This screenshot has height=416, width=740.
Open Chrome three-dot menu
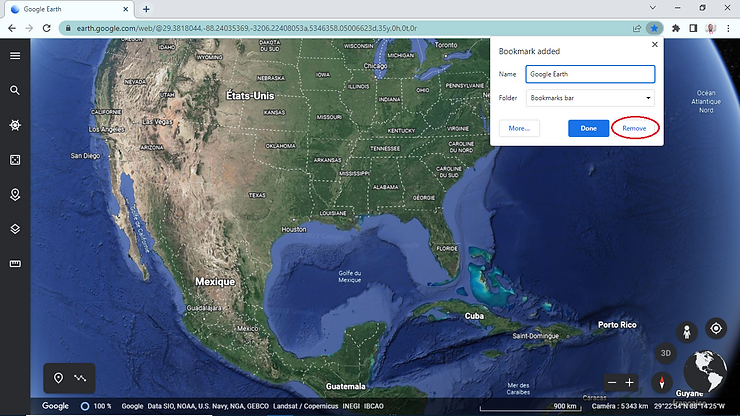(728, 28)
